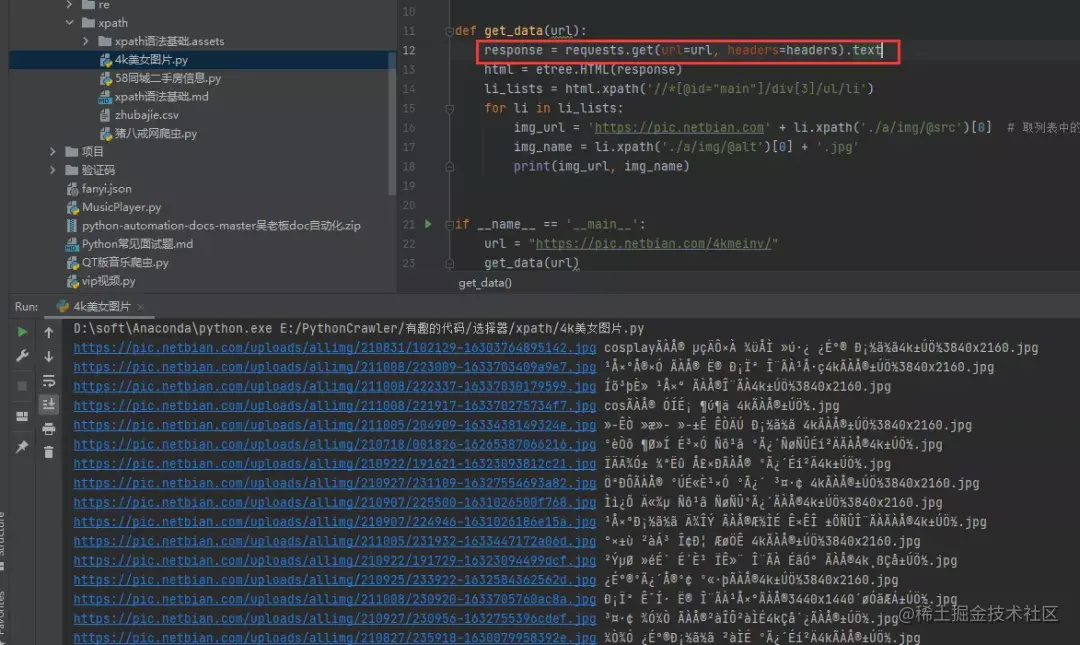Click the Anaconda python.exe command line in console
This screenshot has width=1080, height=645.
pos(358,329)
